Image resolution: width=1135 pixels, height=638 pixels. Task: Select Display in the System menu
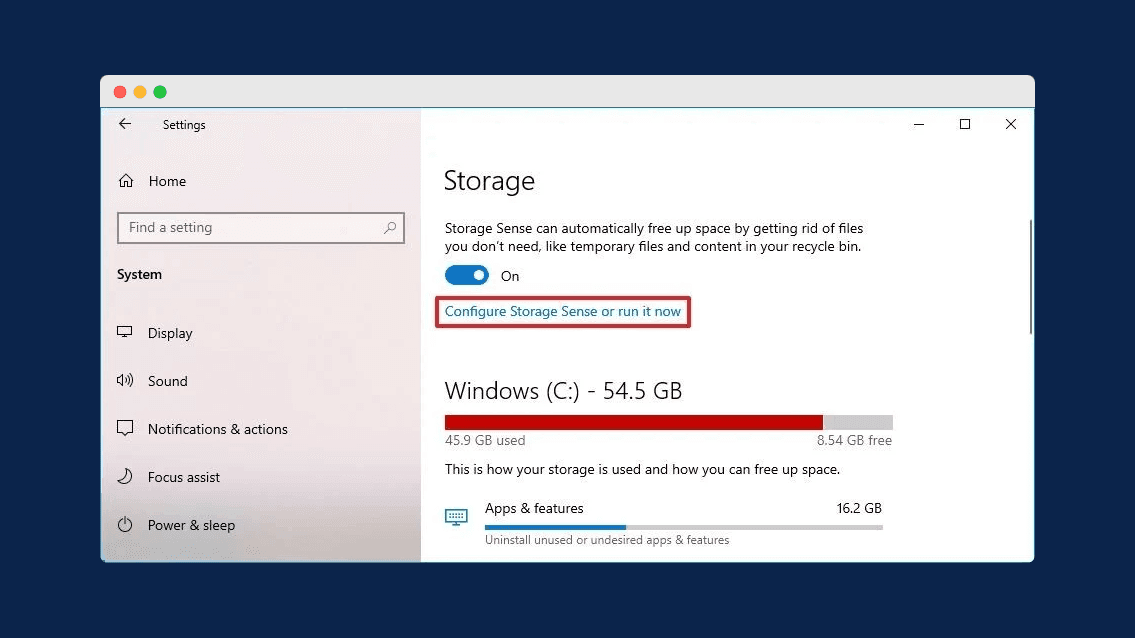click(x=170, y=333)
